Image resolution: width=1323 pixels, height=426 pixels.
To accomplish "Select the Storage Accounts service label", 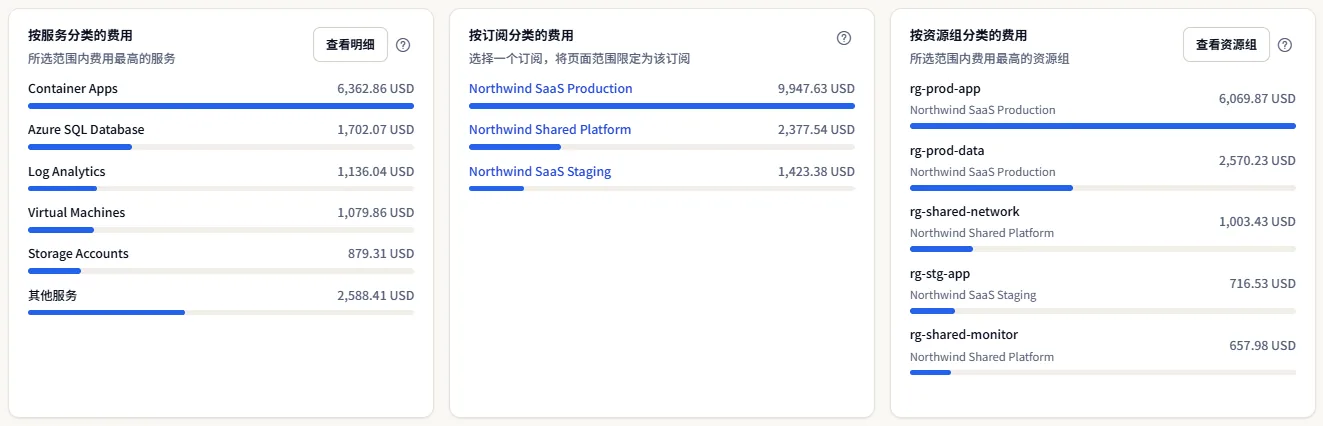I will coord(78,254).
